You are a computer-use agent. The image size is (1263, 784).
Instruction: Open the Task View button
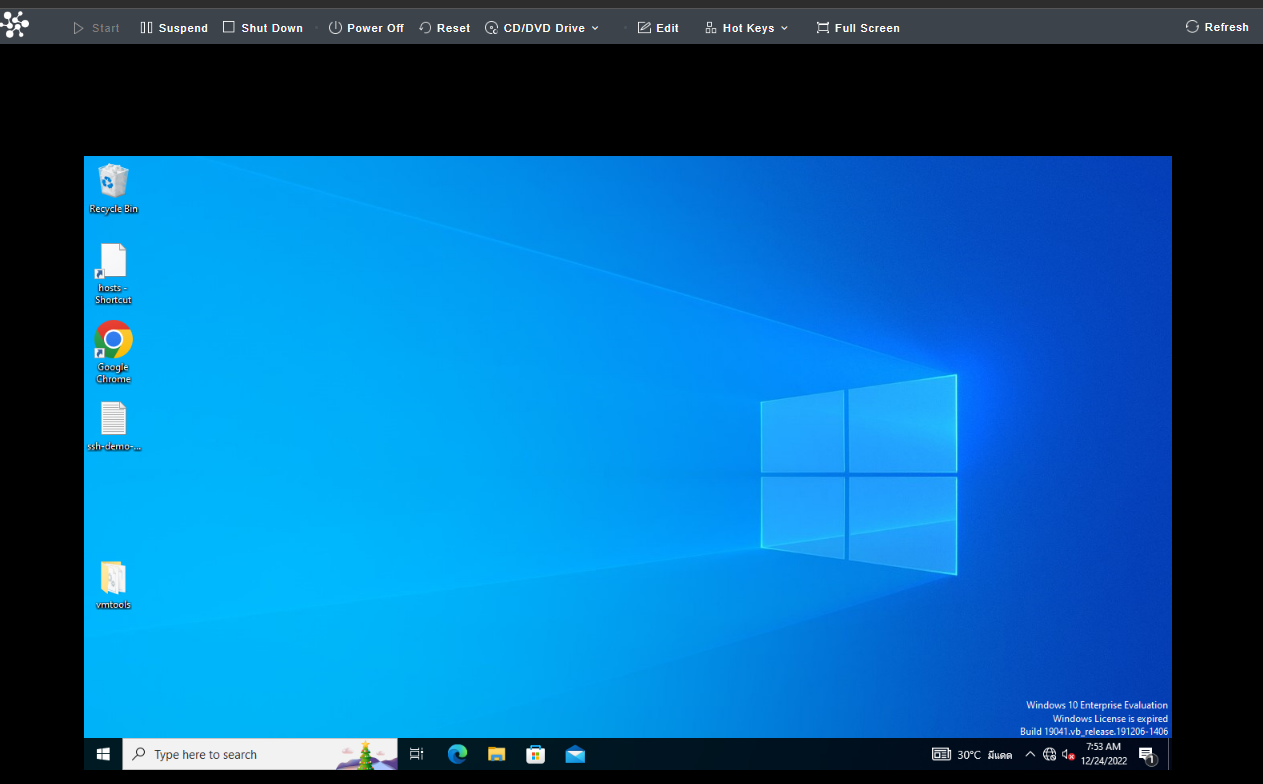[417, 754]
